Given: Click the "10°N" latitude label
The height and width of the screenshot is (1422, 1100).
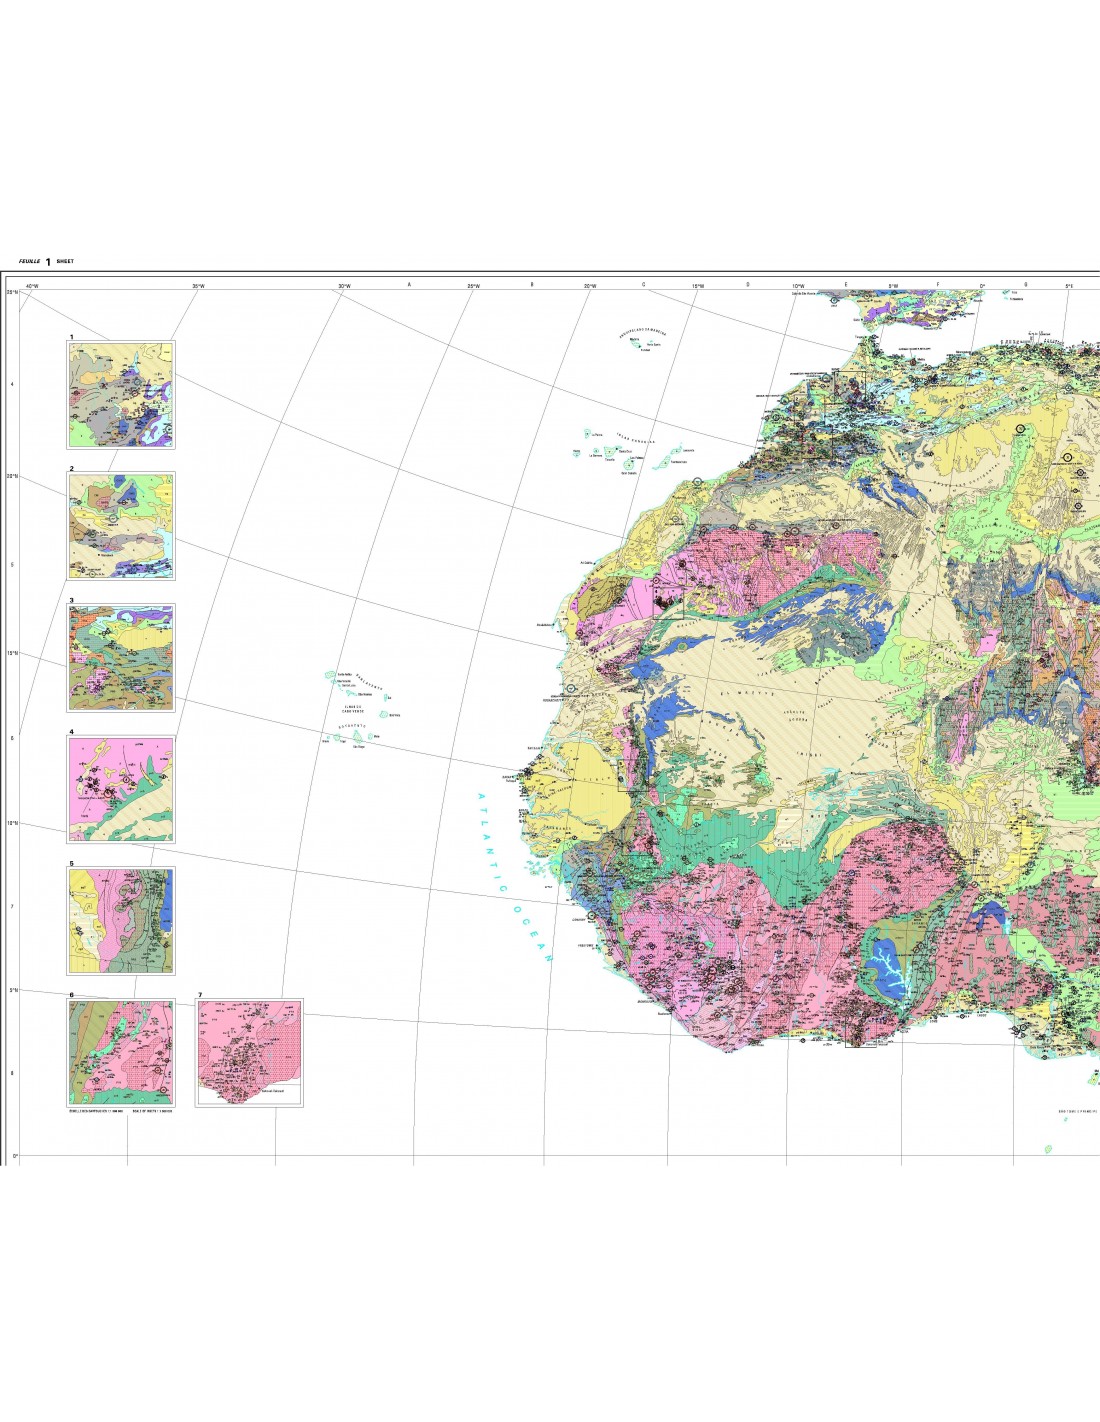Looking at the screenshot, I should point(12,824).
